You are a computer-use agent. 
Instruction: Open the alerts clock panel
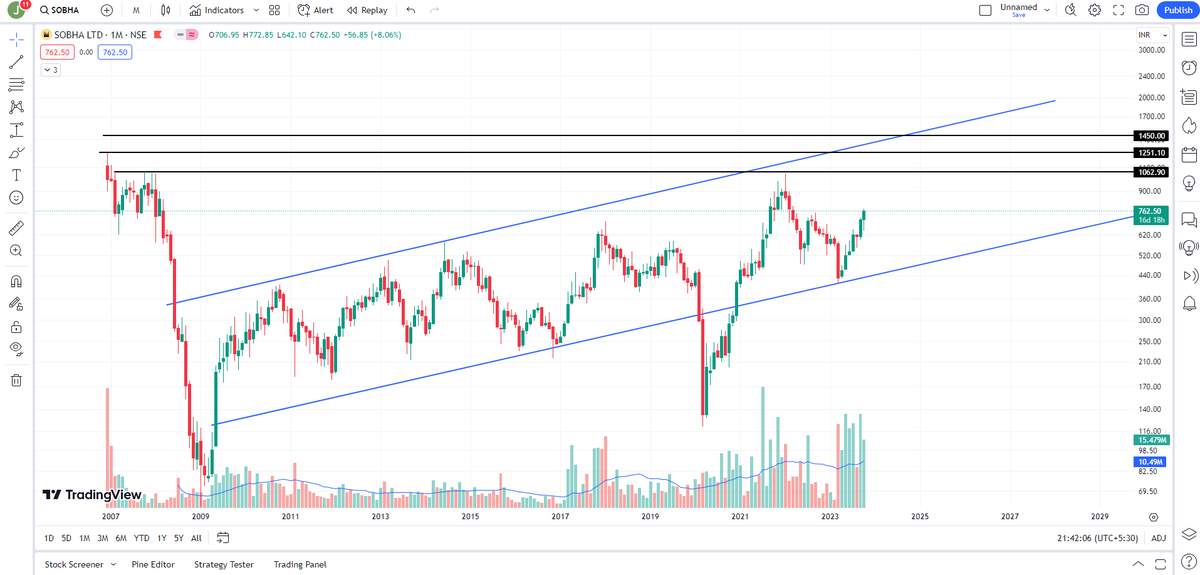point(1189,67)
